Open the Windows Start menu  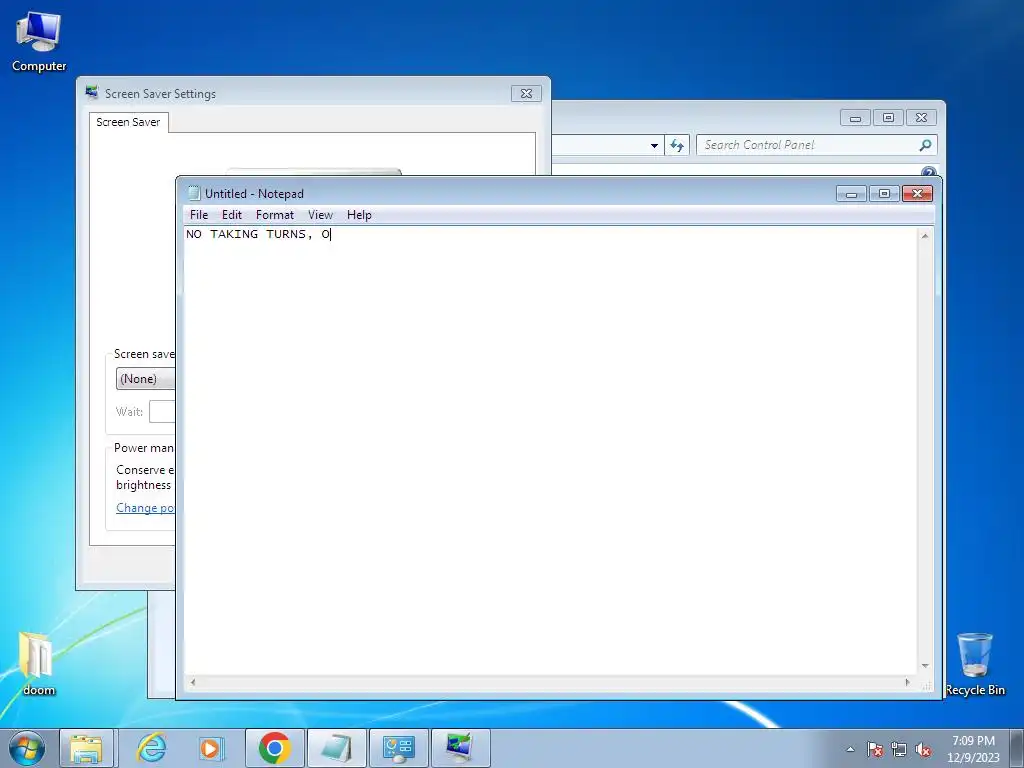(x=27, y=748)
